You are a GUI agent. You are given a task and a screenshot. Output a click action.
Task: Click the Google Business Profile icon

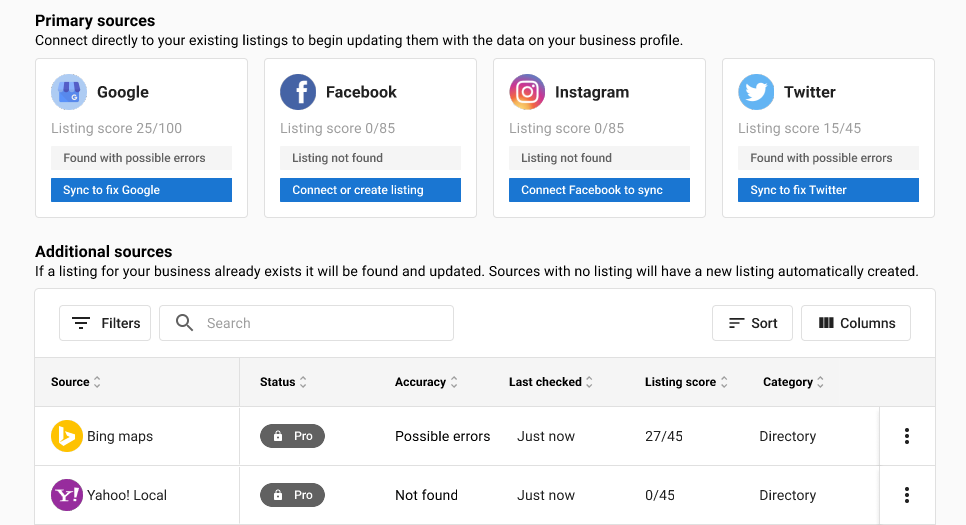pos(69,92)
